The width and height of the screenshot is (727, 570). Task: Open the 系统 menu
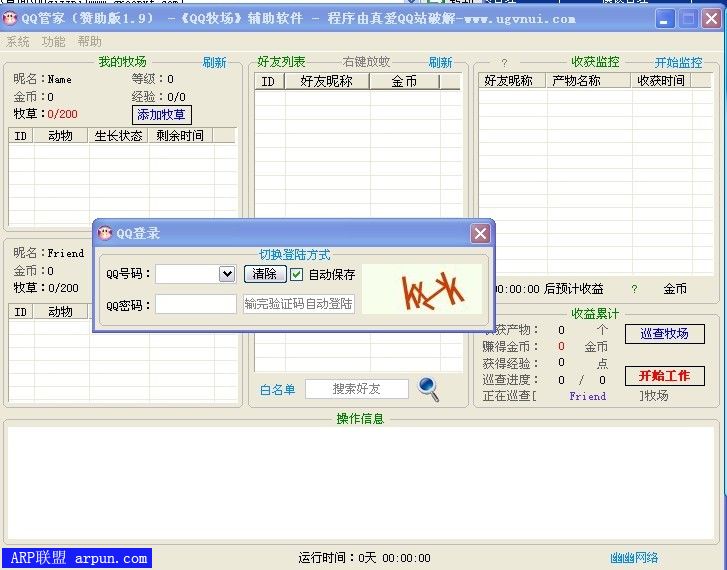pos(18,42)
